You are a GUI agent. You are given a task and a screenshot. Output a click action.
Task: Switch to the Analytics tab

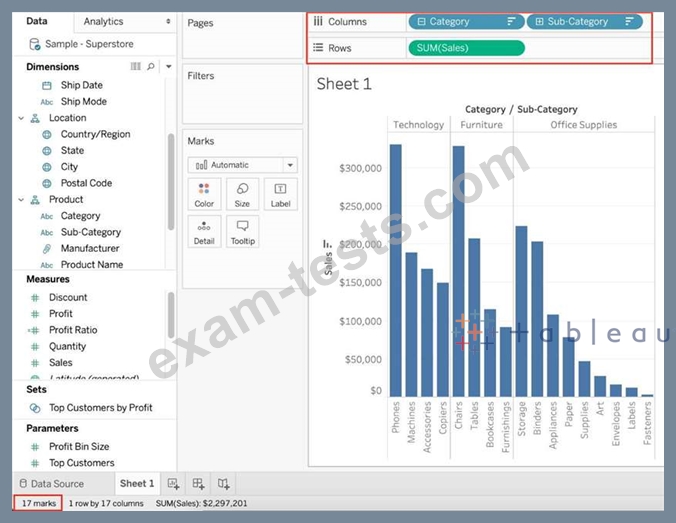[103, 22]
